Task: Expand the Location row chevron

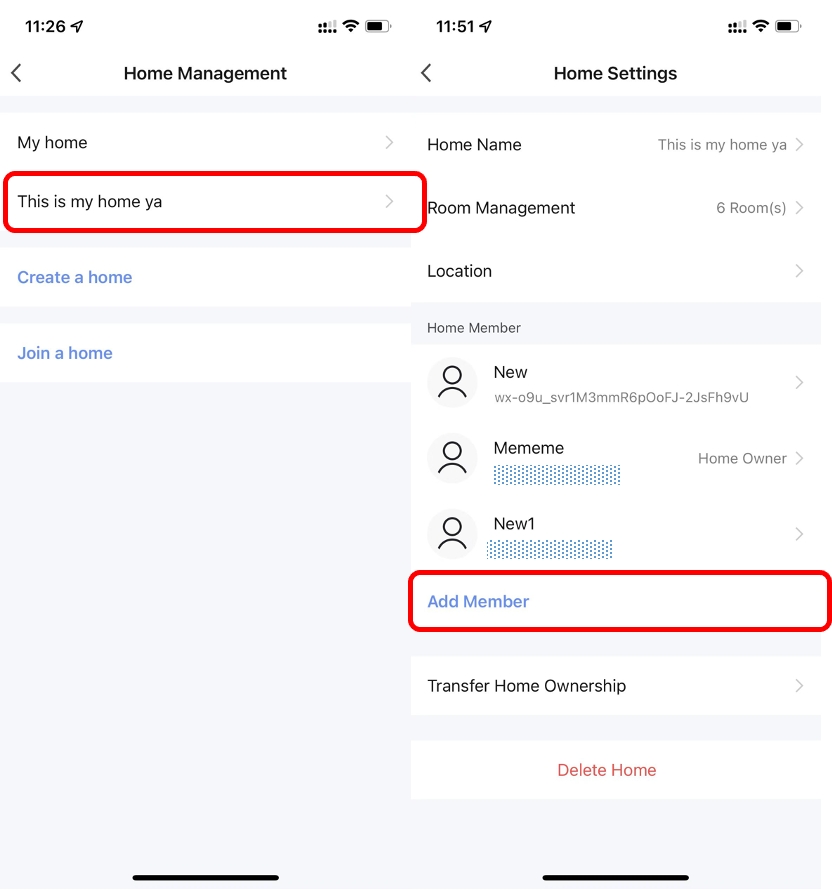Action: 799,271
